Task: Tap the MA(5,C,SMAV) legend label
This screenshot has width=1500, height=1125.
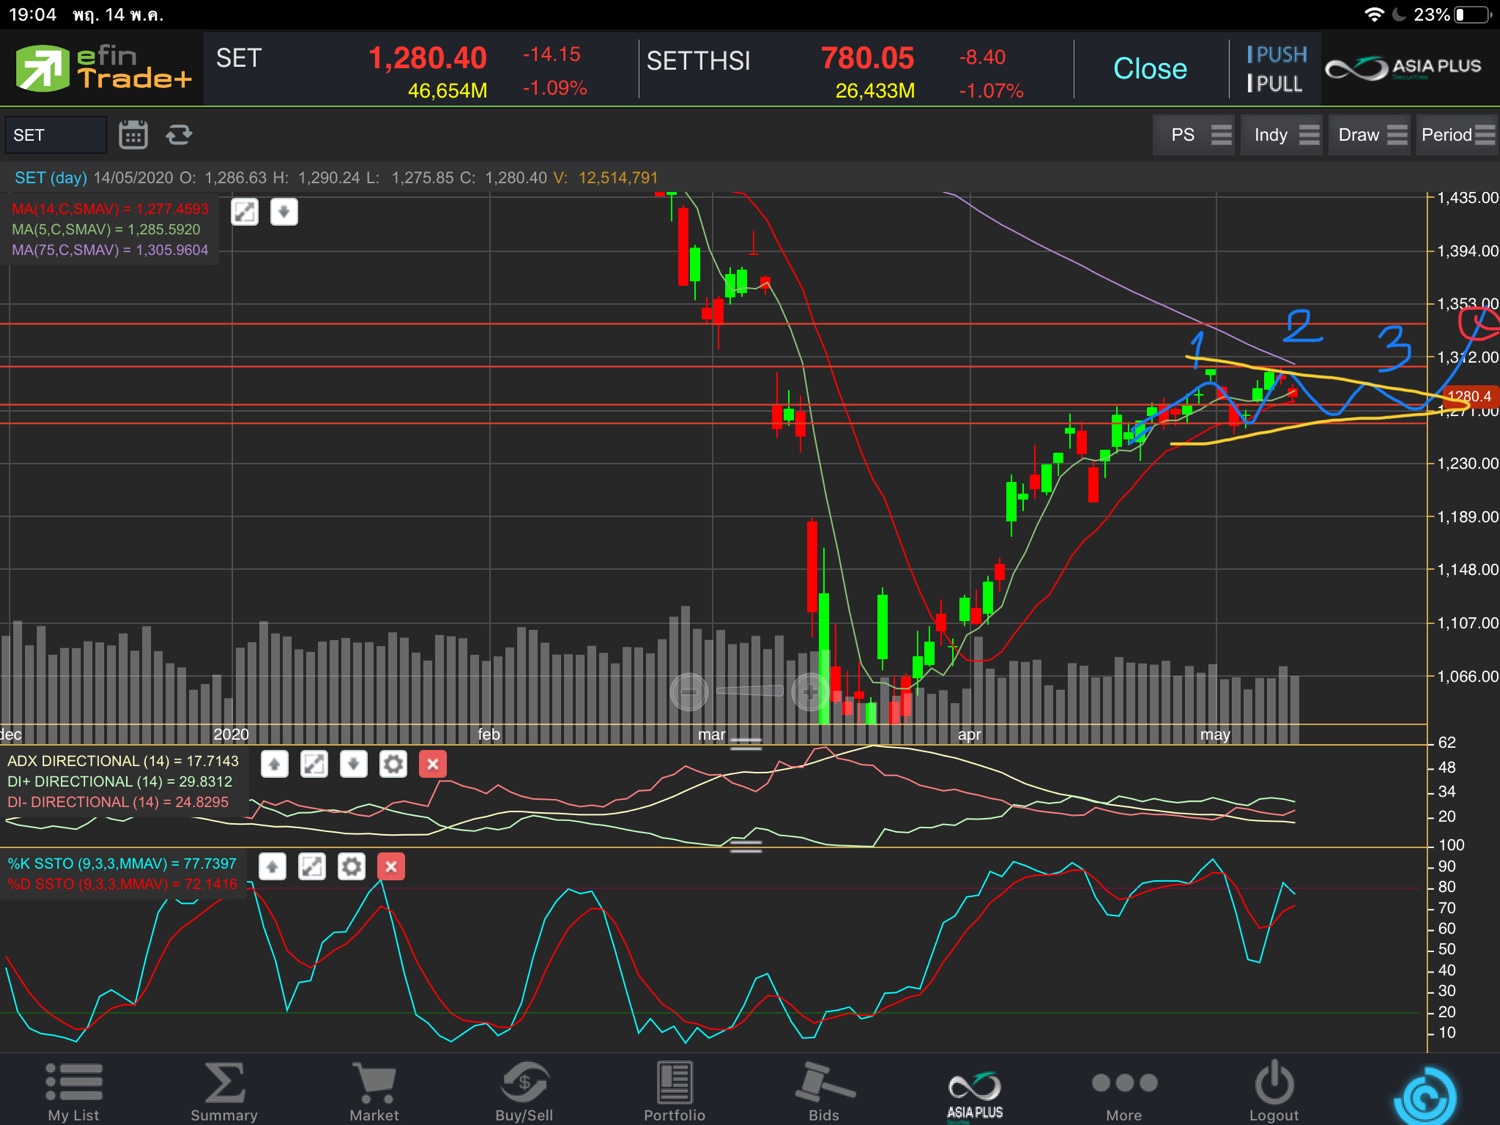Action: click(x=106, y=229)
